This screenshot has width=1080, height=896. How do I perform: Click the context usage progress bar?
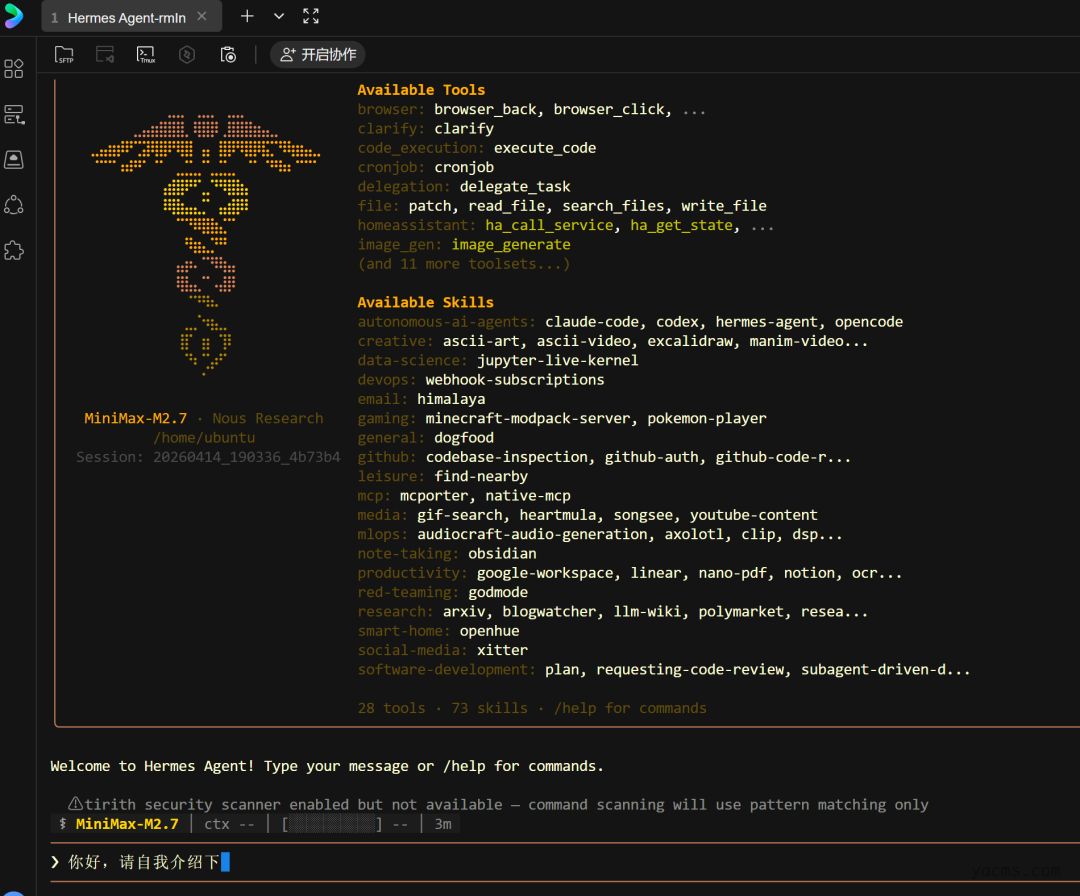click(332, 824)
